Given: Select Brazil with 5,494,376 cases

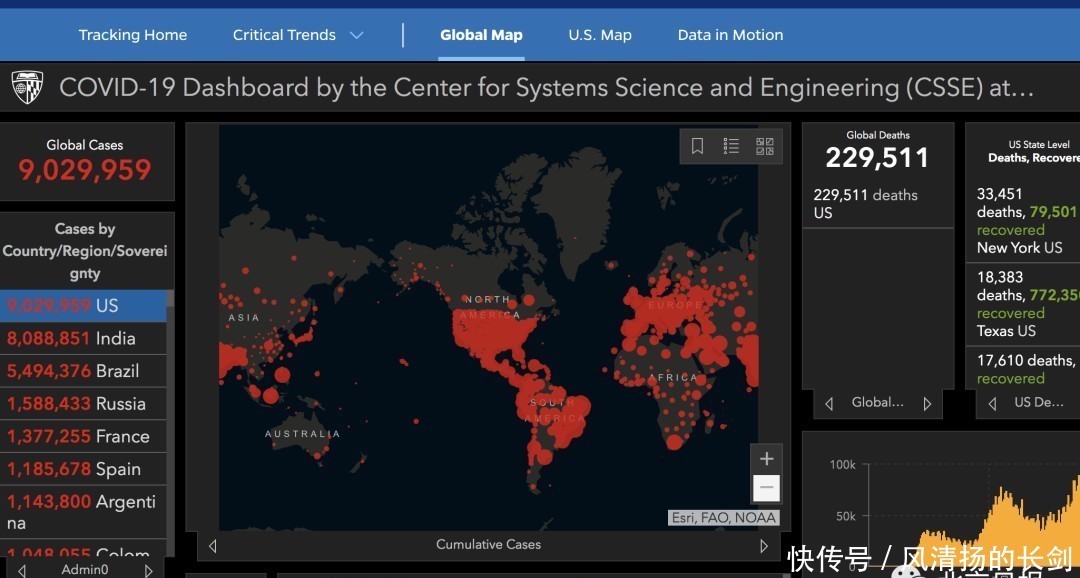Looking at the screenshot, I should (x=83, y=371).
